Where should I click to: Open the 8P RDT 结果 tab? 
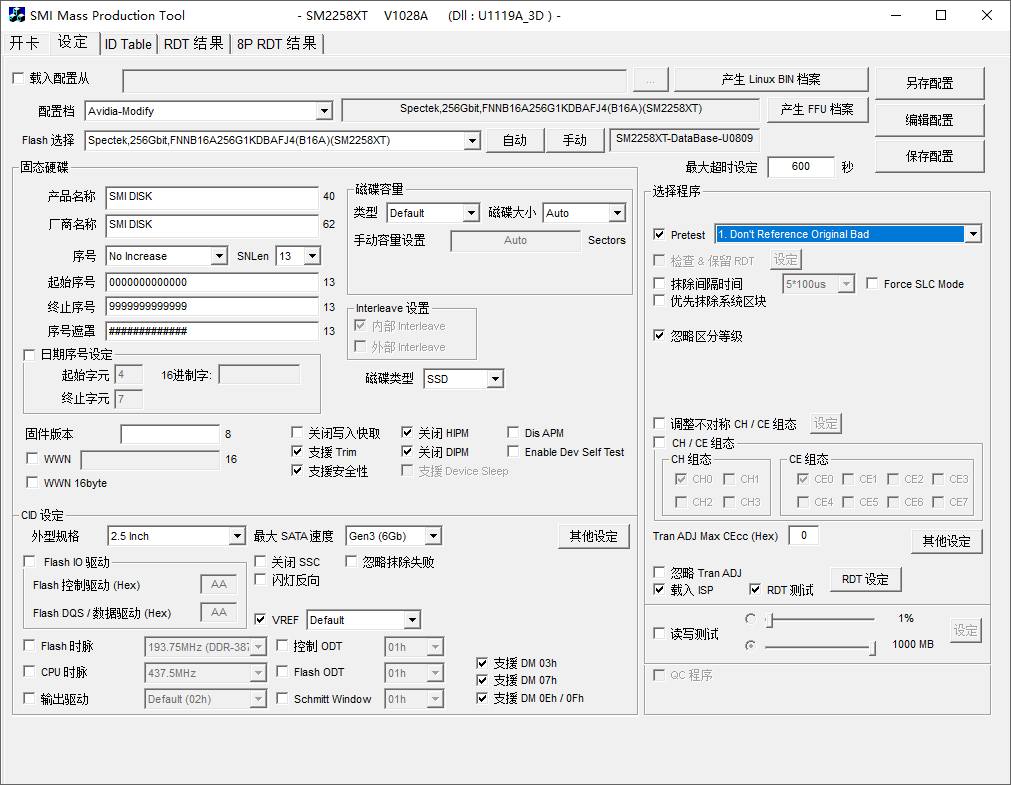click(277, 44)
